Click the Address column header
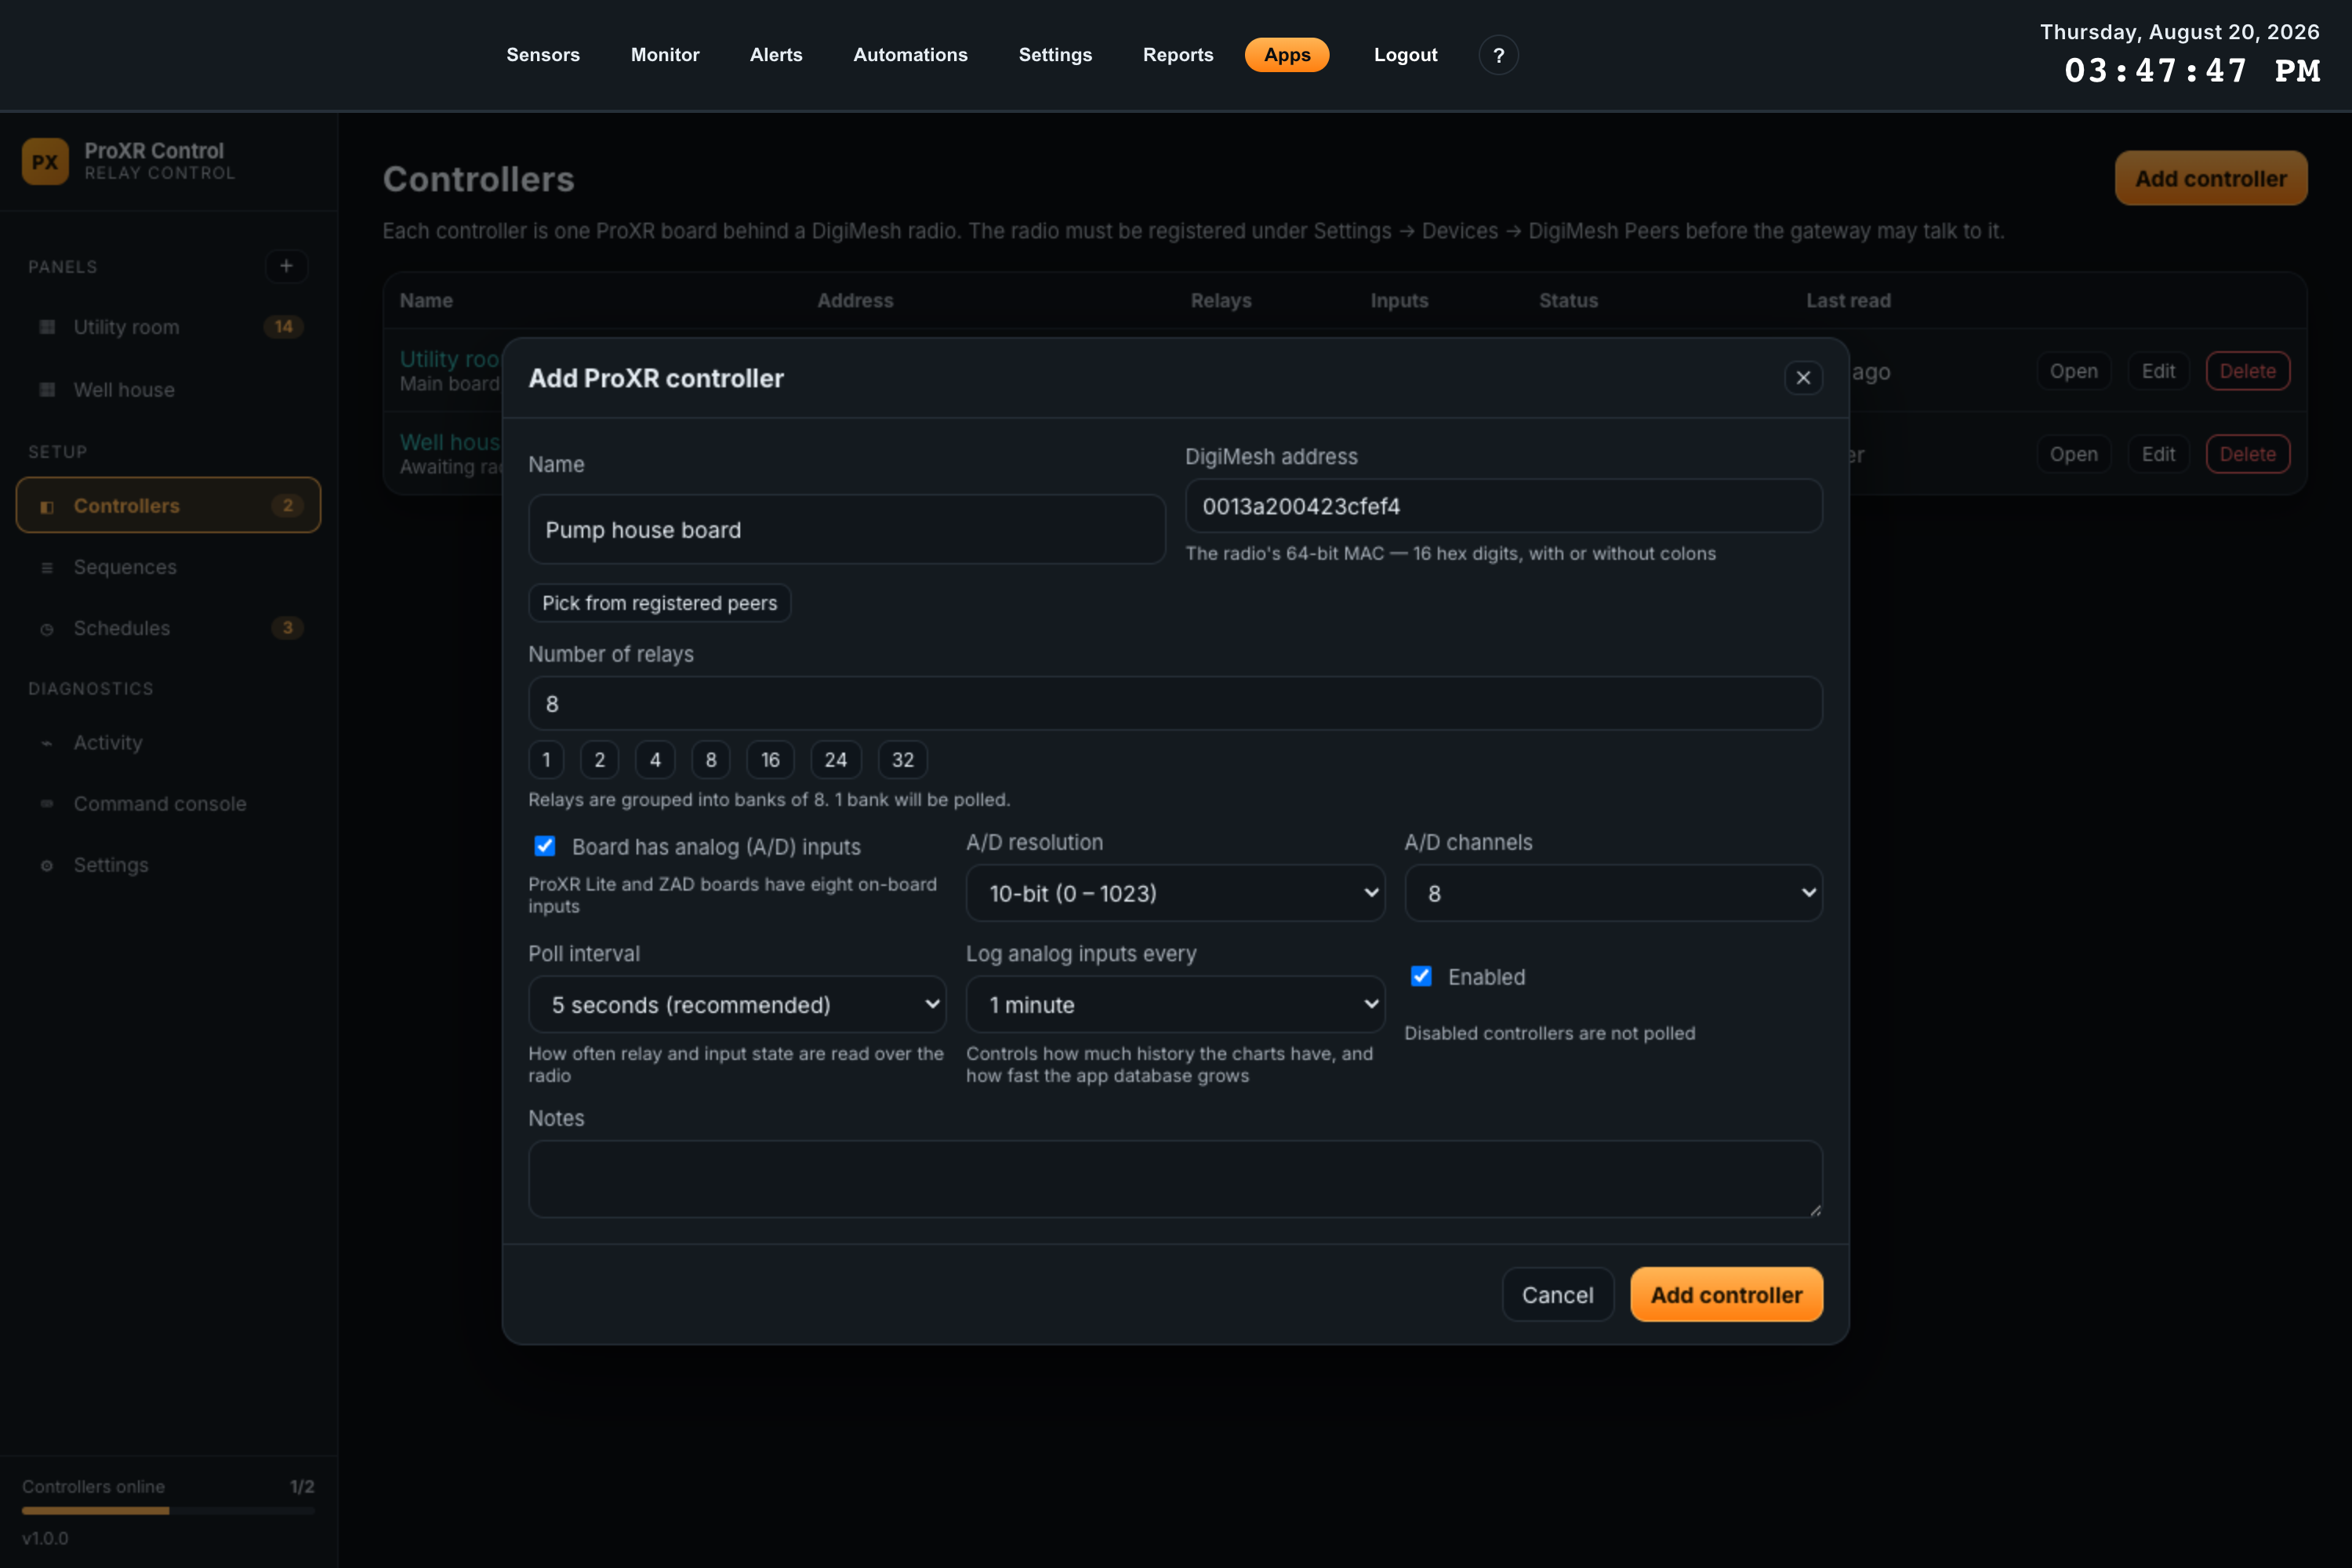The width and height of the screenshot is (2352, 1568). pyautogui.click(x=855, y=300)
